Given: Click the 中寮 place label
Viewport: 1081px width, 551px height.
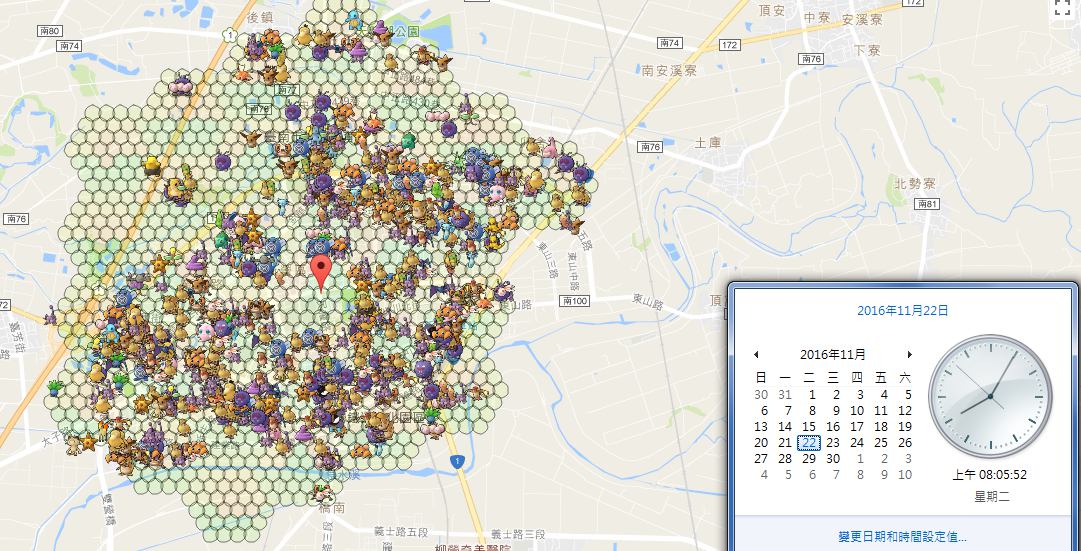Looking at the screenshot, I should (818, 19).
